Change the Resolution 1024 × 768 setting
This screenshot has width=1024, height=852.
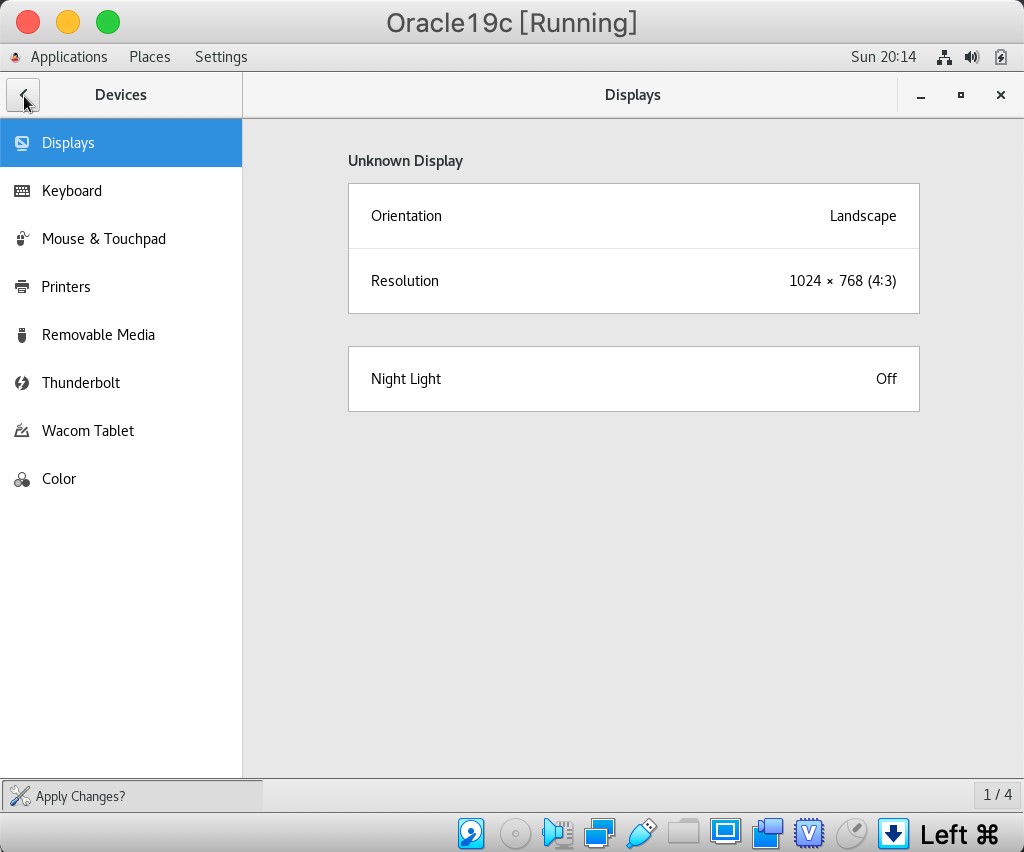tap(633, 281)
